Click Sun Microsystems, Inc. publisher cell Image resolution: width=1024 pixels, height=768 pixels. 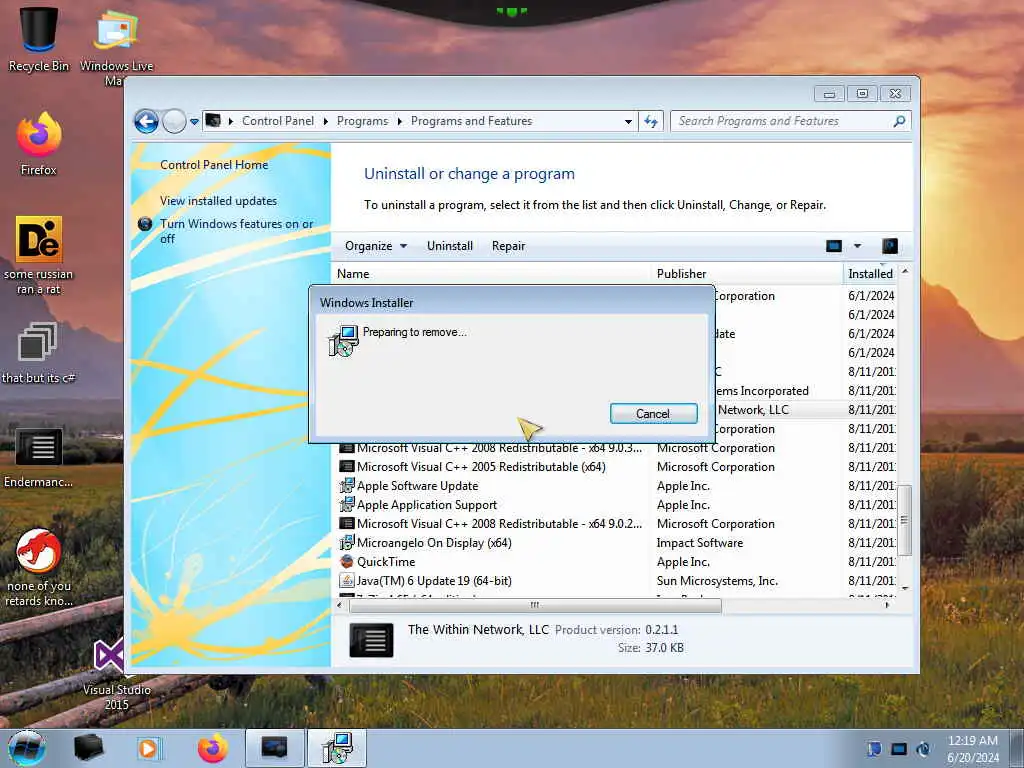[717, 581]
